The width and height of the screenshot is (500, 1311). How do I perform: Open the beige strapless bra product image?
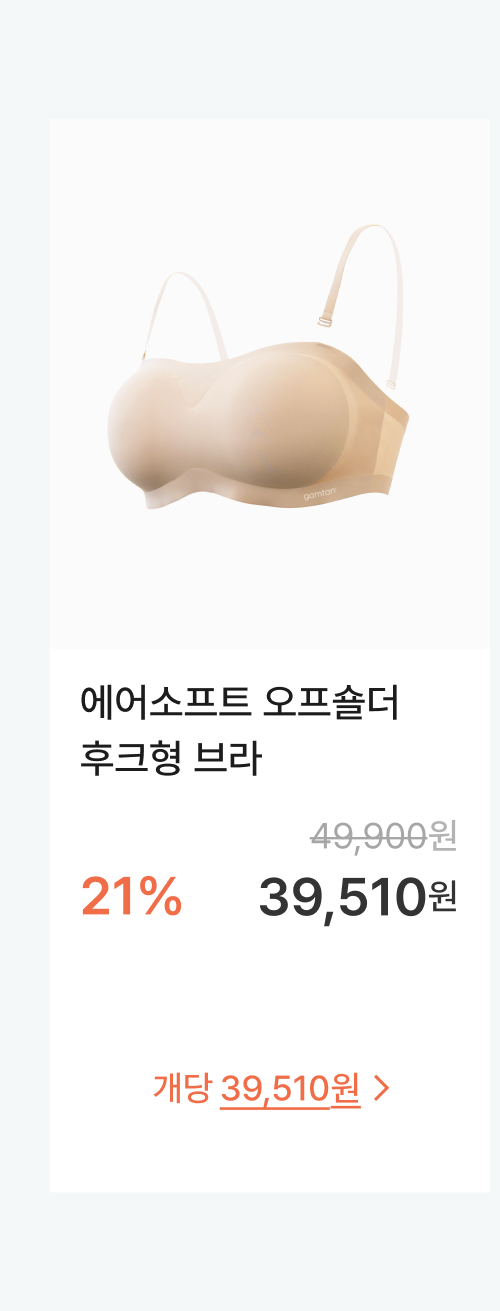[269, 384]
